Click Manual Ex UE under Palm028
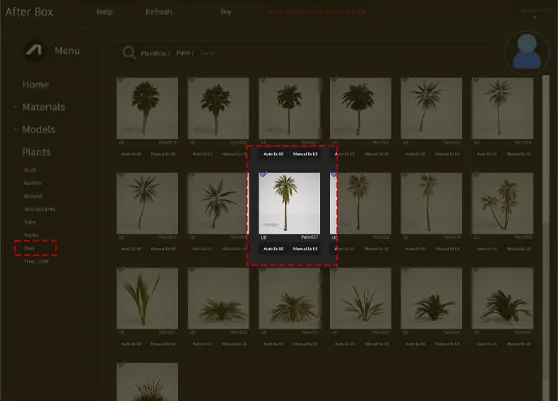This screenshot has width=558, height=401. tap(377, 249)
